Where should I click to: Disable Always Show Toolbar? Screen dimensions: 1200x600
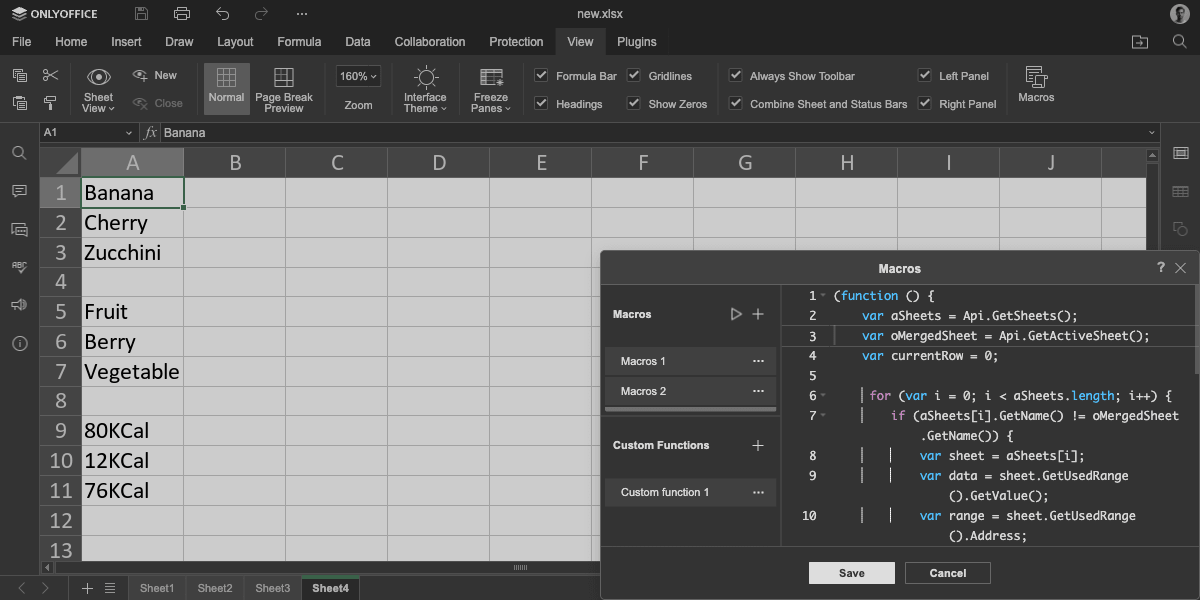735,75
